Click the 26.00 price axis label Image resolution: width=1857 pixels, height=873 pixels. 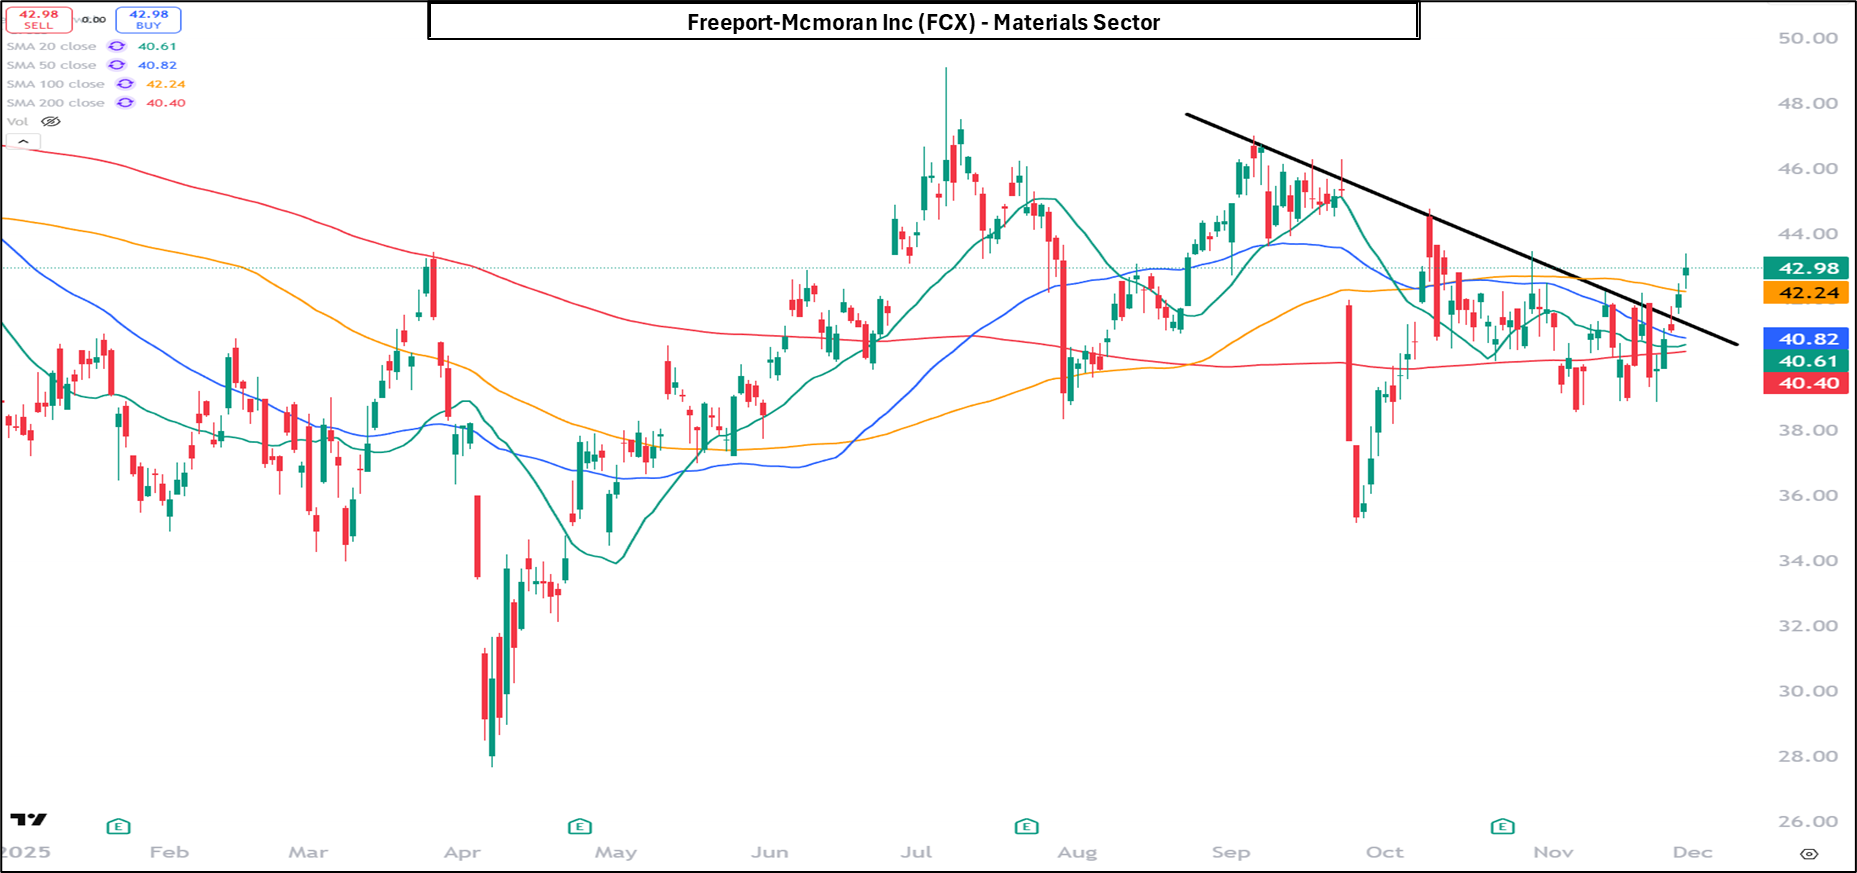(x=1808, y=821)
